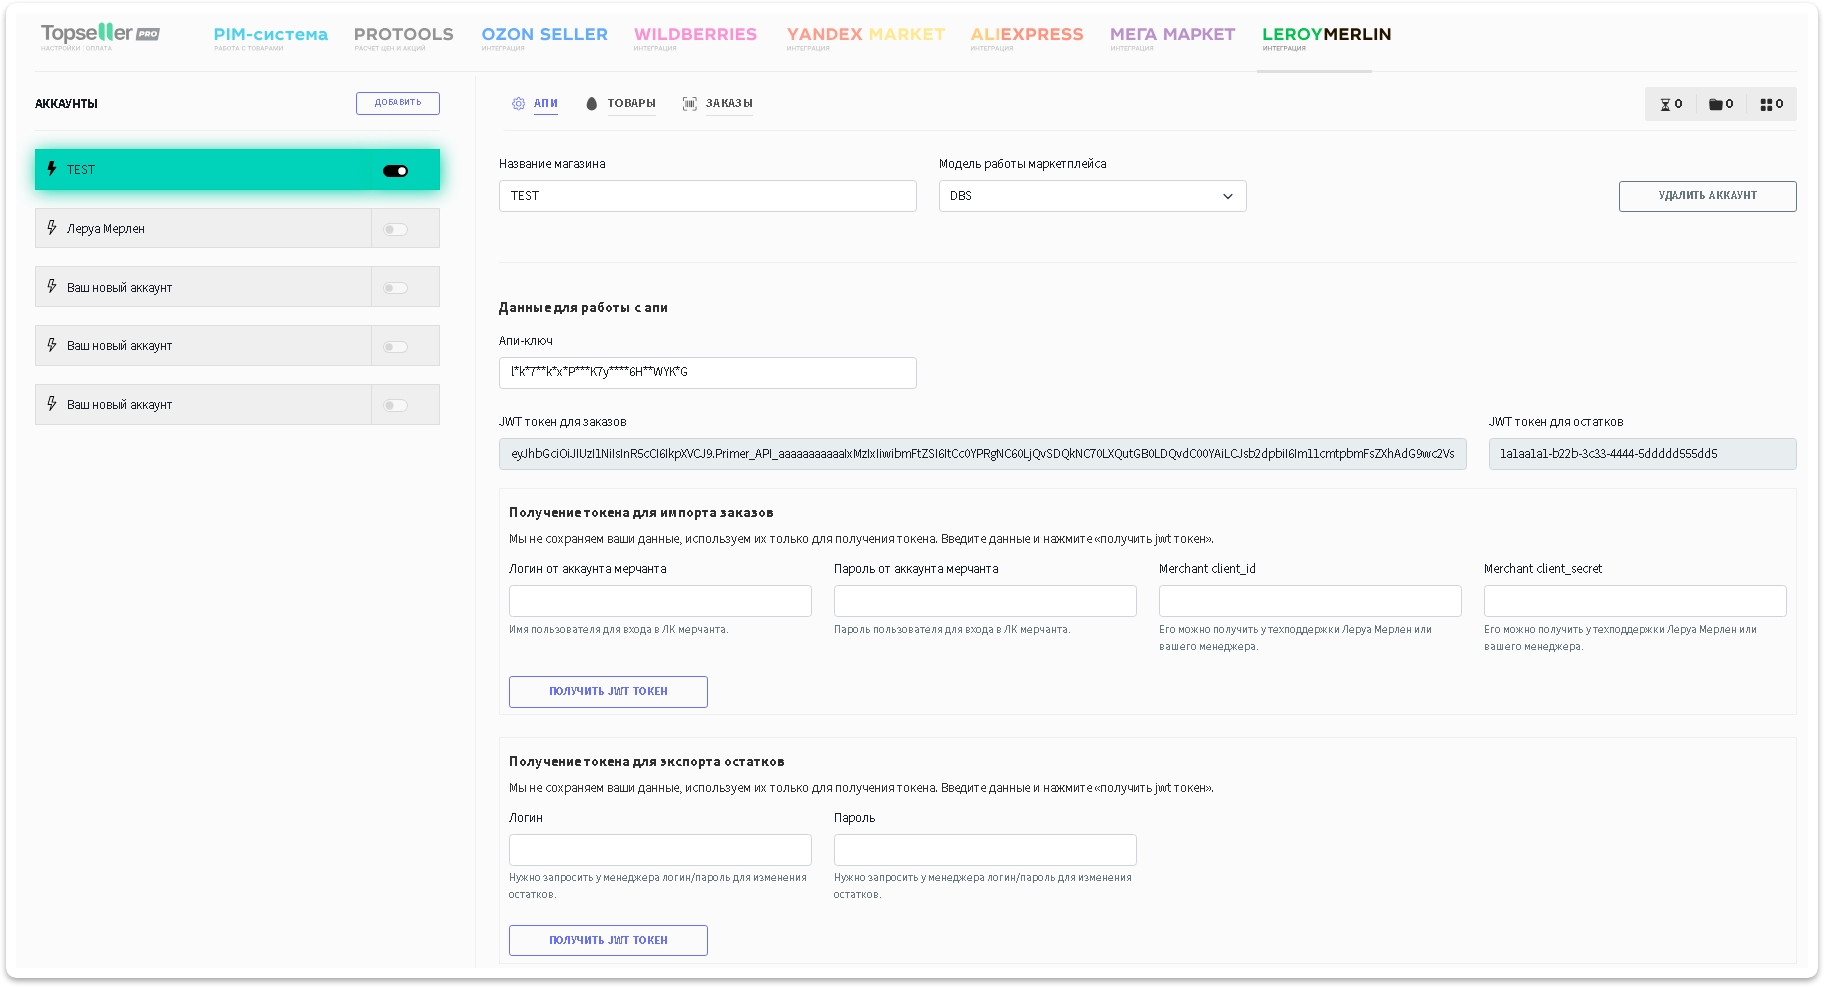The image size is (1824, 987).
Task: Focus the Merchant client_id input field
Action: click(1309, 601)
